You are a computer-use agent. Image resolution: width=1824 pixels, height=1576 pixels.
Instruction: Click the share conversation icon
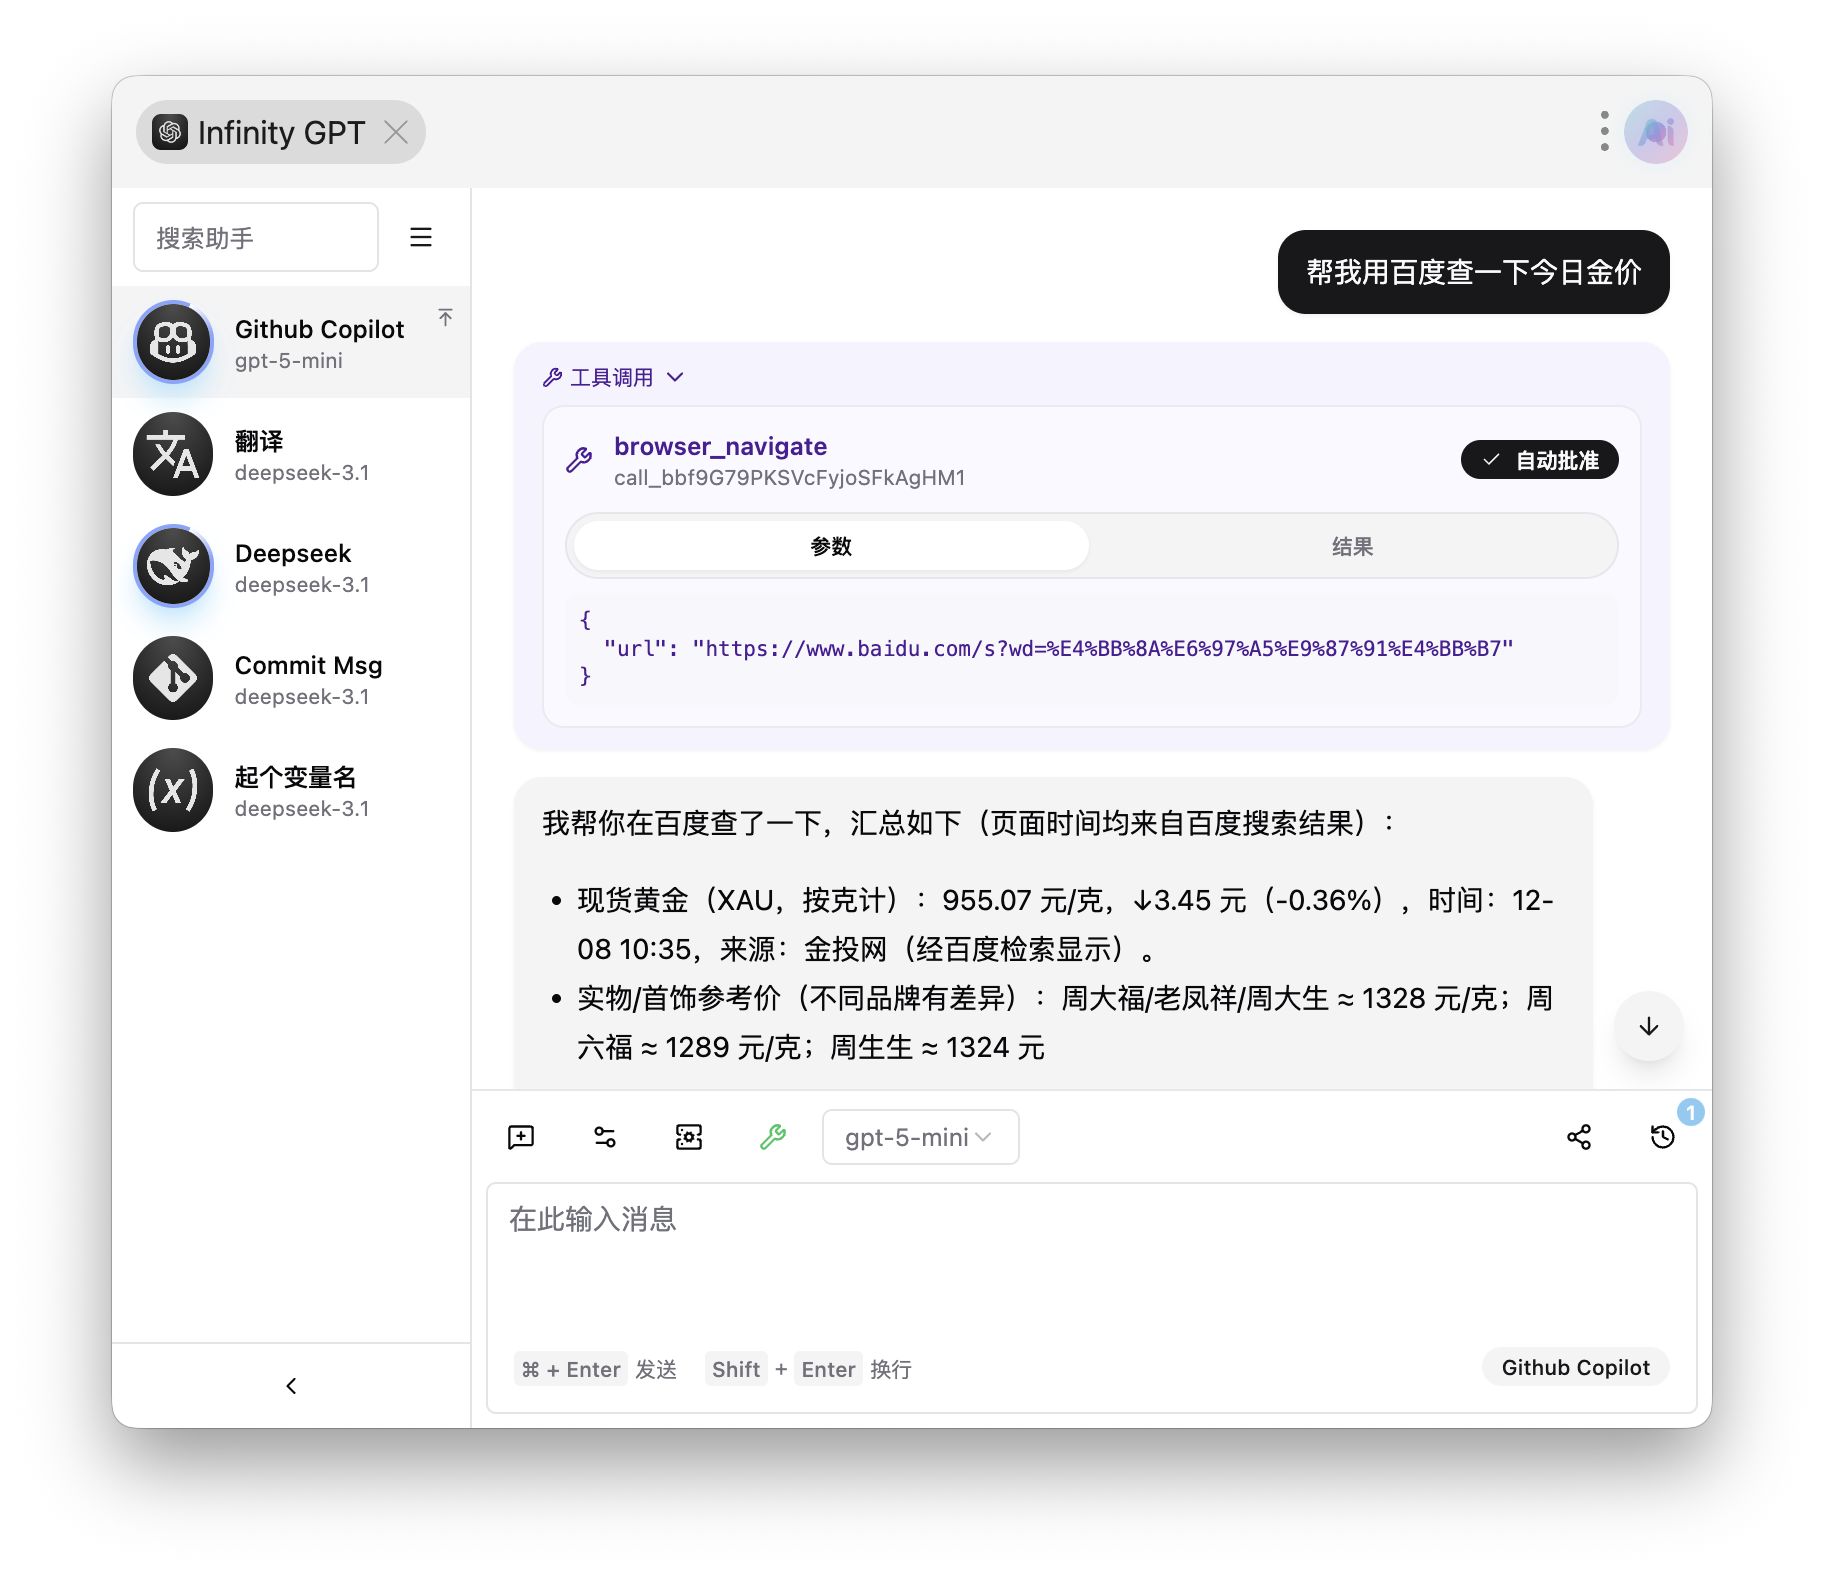(1579, 1137)
